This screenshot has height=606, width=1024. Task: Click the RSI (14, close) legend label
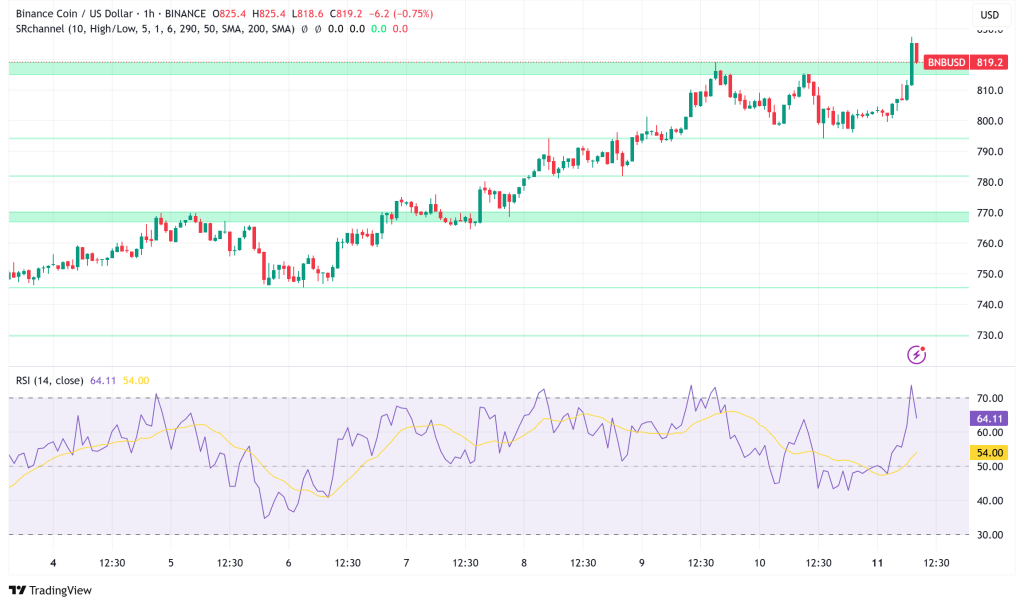pyautogui.click(x=50, y=381)
